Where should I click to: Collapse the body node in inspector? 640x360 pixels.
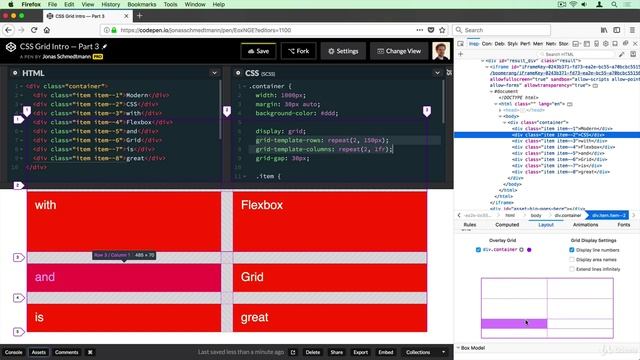500,116
